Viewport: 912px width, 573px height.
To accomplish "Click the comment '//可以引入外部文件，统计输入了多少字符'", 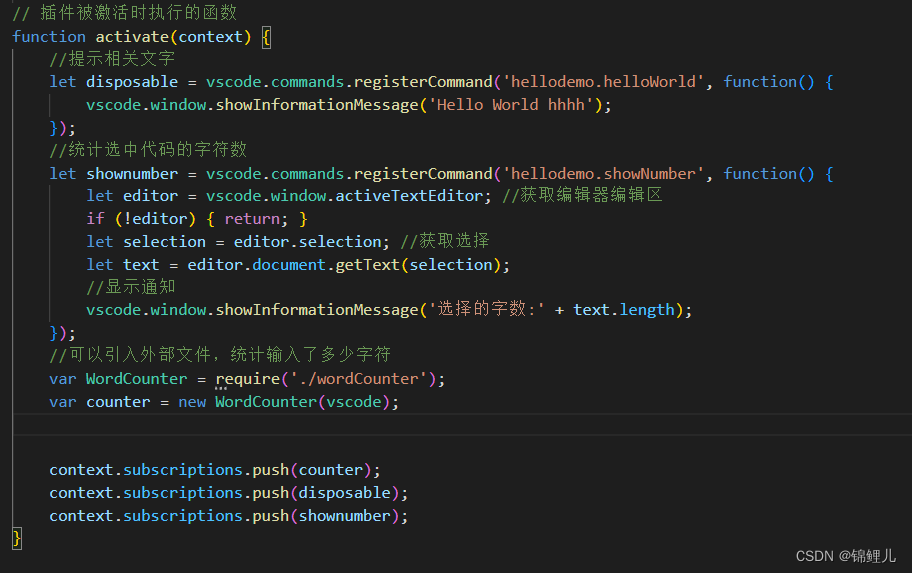I will [x=220, y=355].
